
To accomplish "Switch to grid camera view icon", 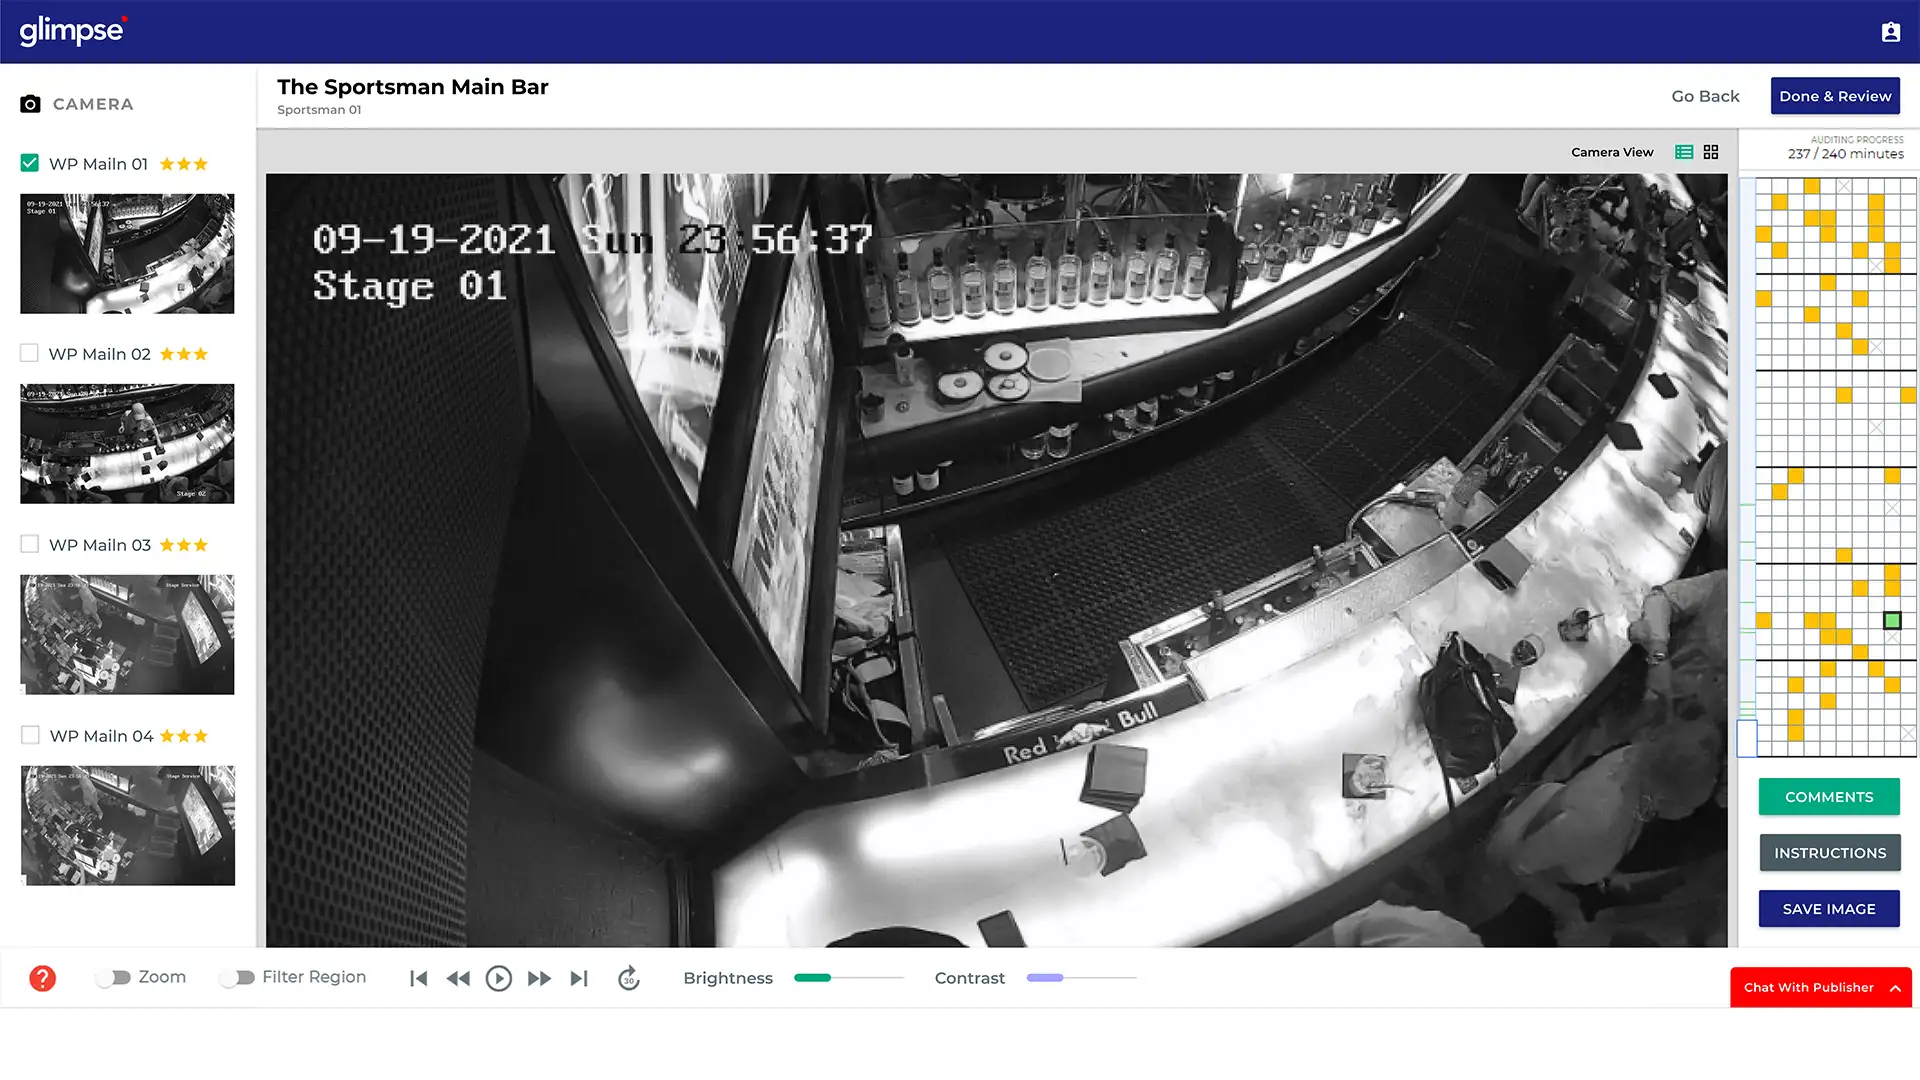I will click(x=1711, y=152).
